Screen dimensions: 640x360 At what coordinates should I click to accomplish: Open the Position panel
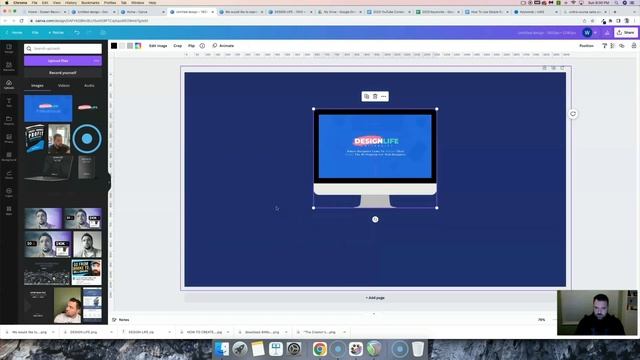pyautogui.click(x=587, y=46)
